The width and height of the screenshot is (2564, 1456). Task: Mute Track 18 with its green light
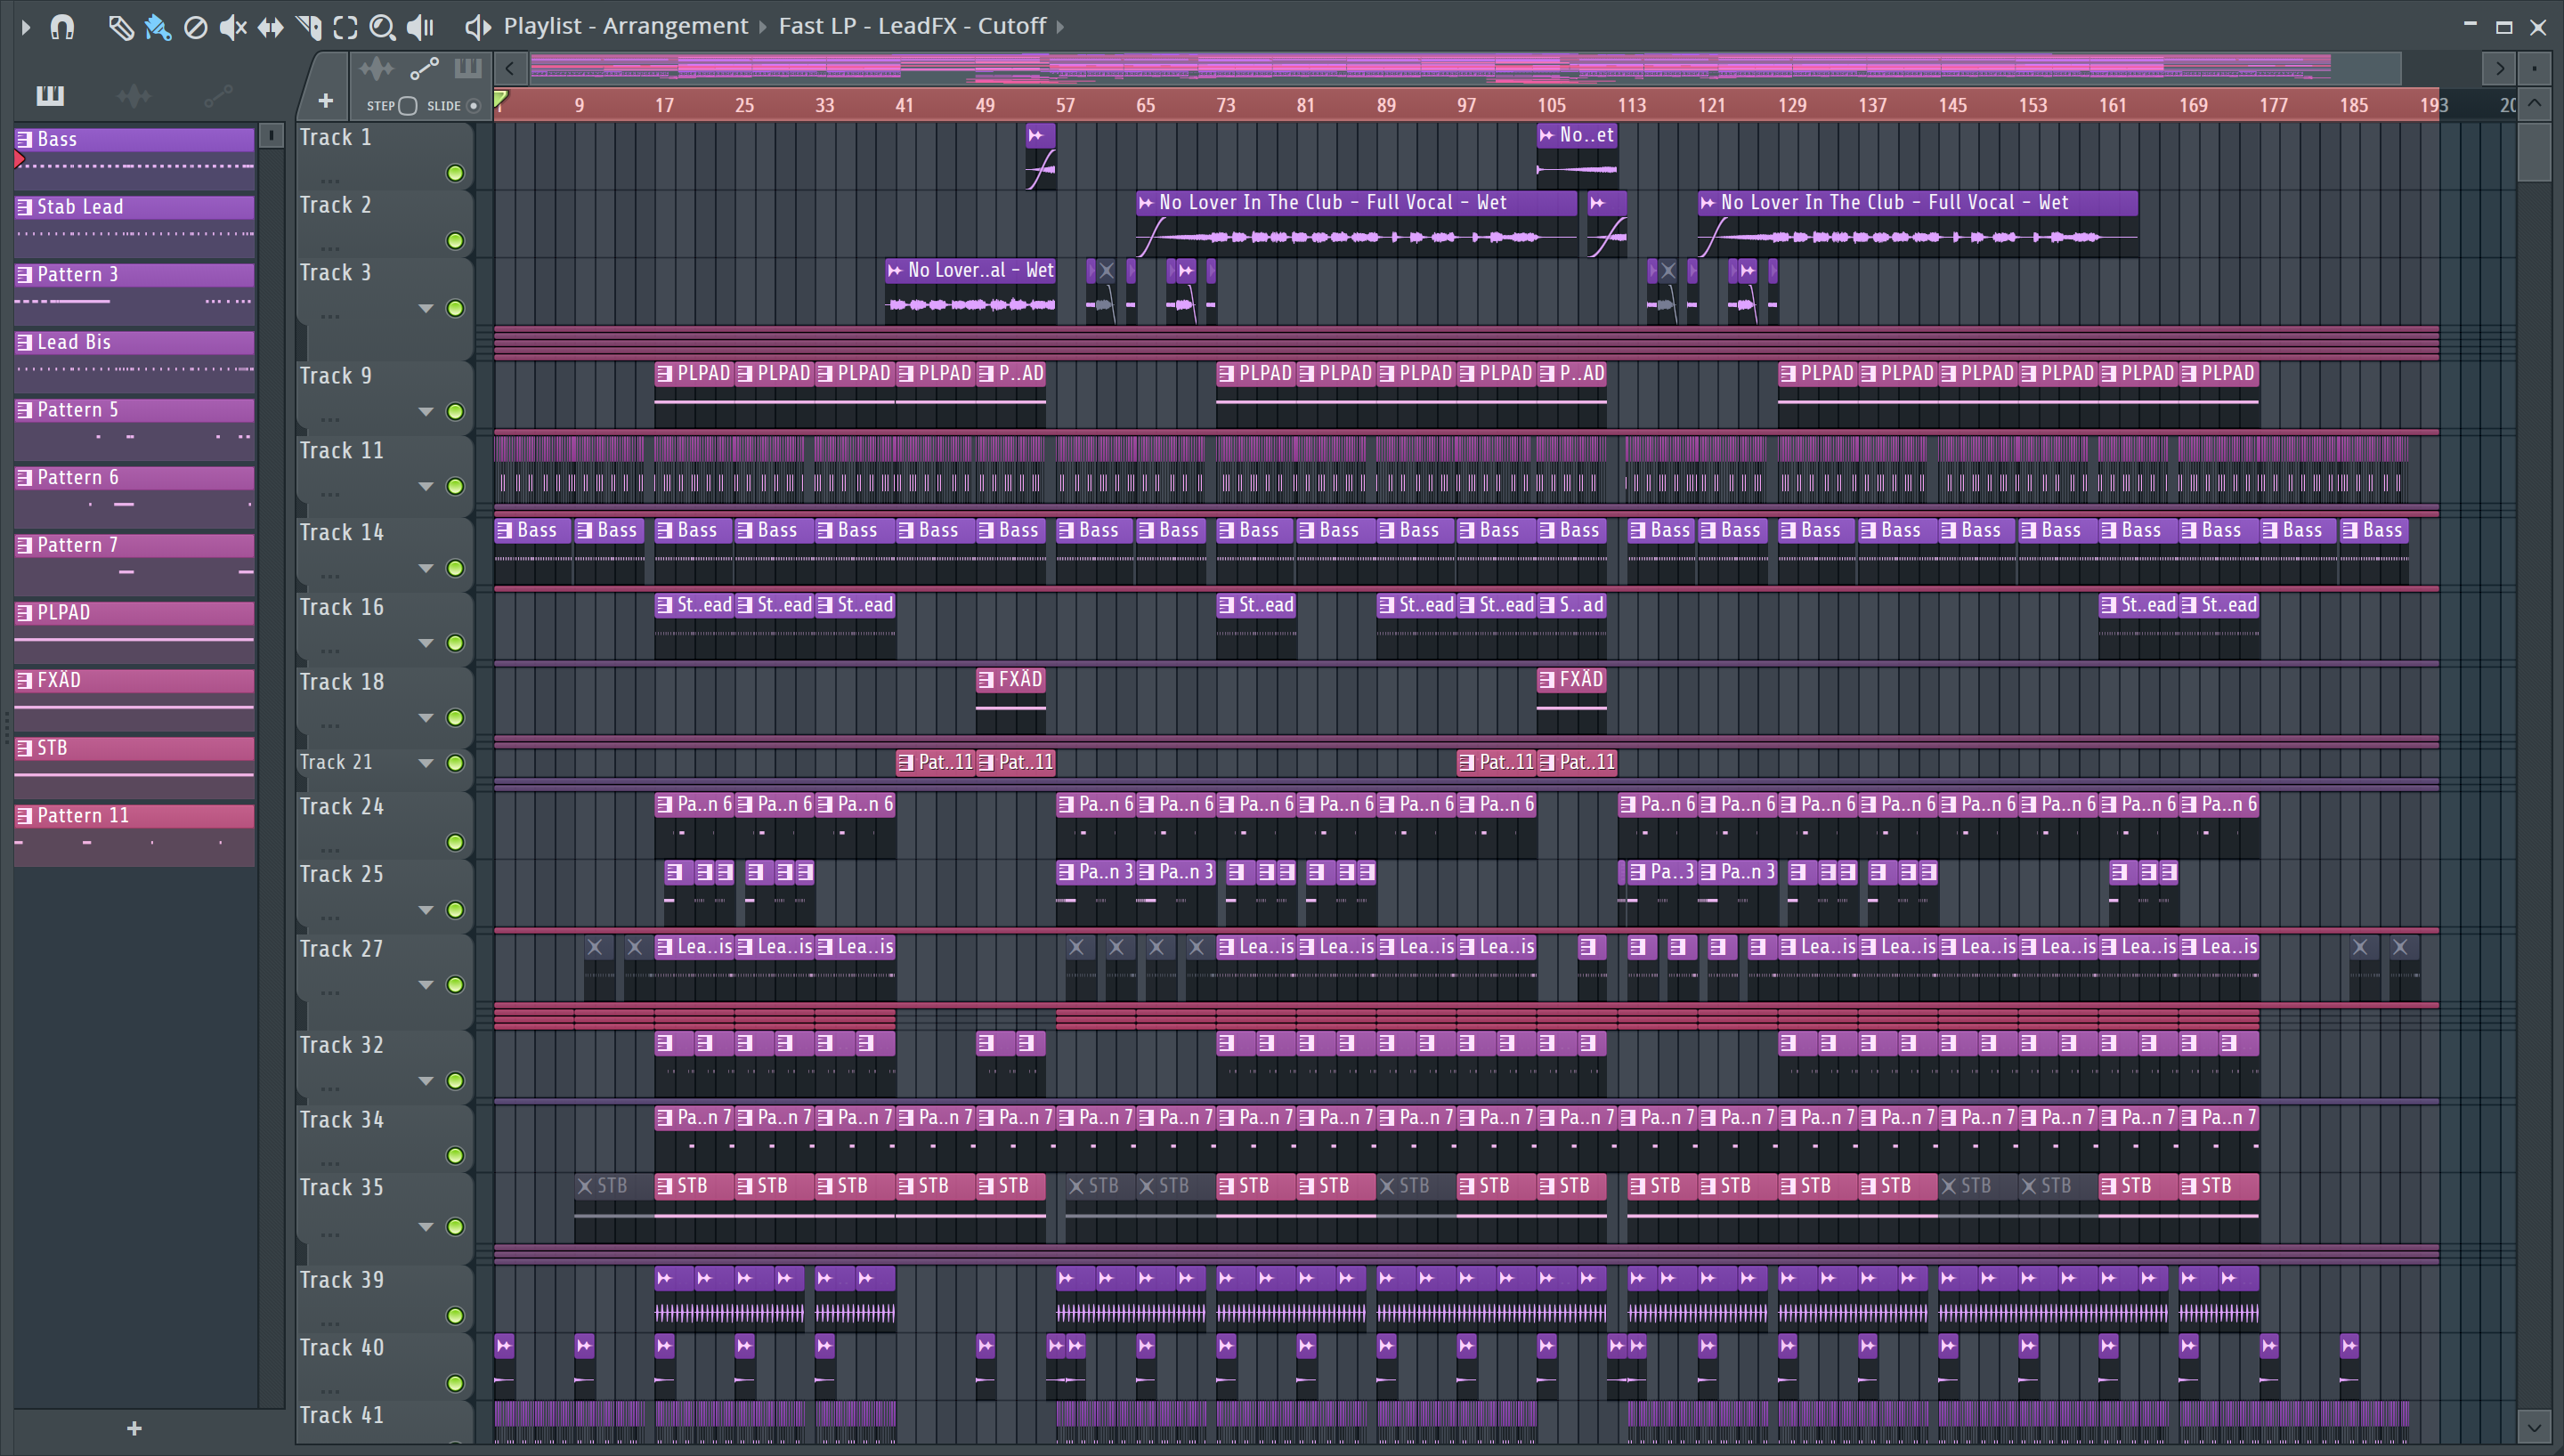(x=455, y=717)
